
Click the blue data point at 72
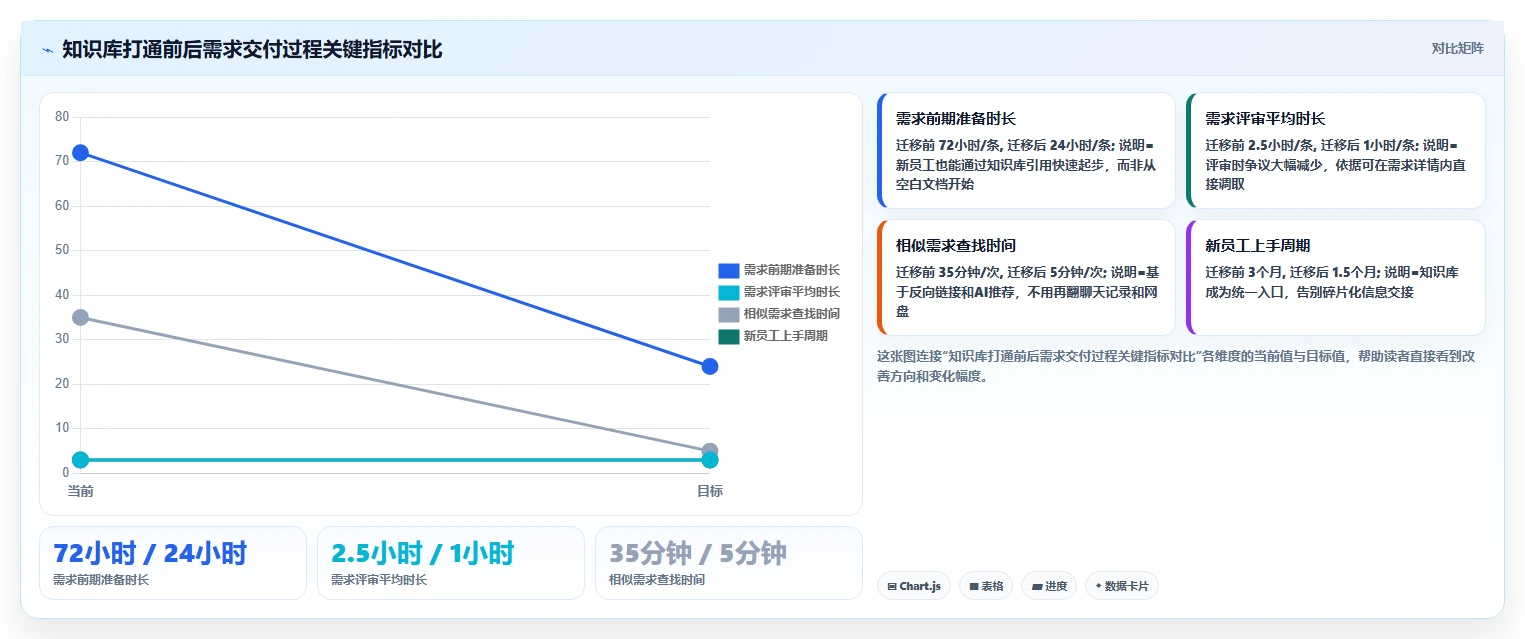pyautogui.click(x=80, y=152)
